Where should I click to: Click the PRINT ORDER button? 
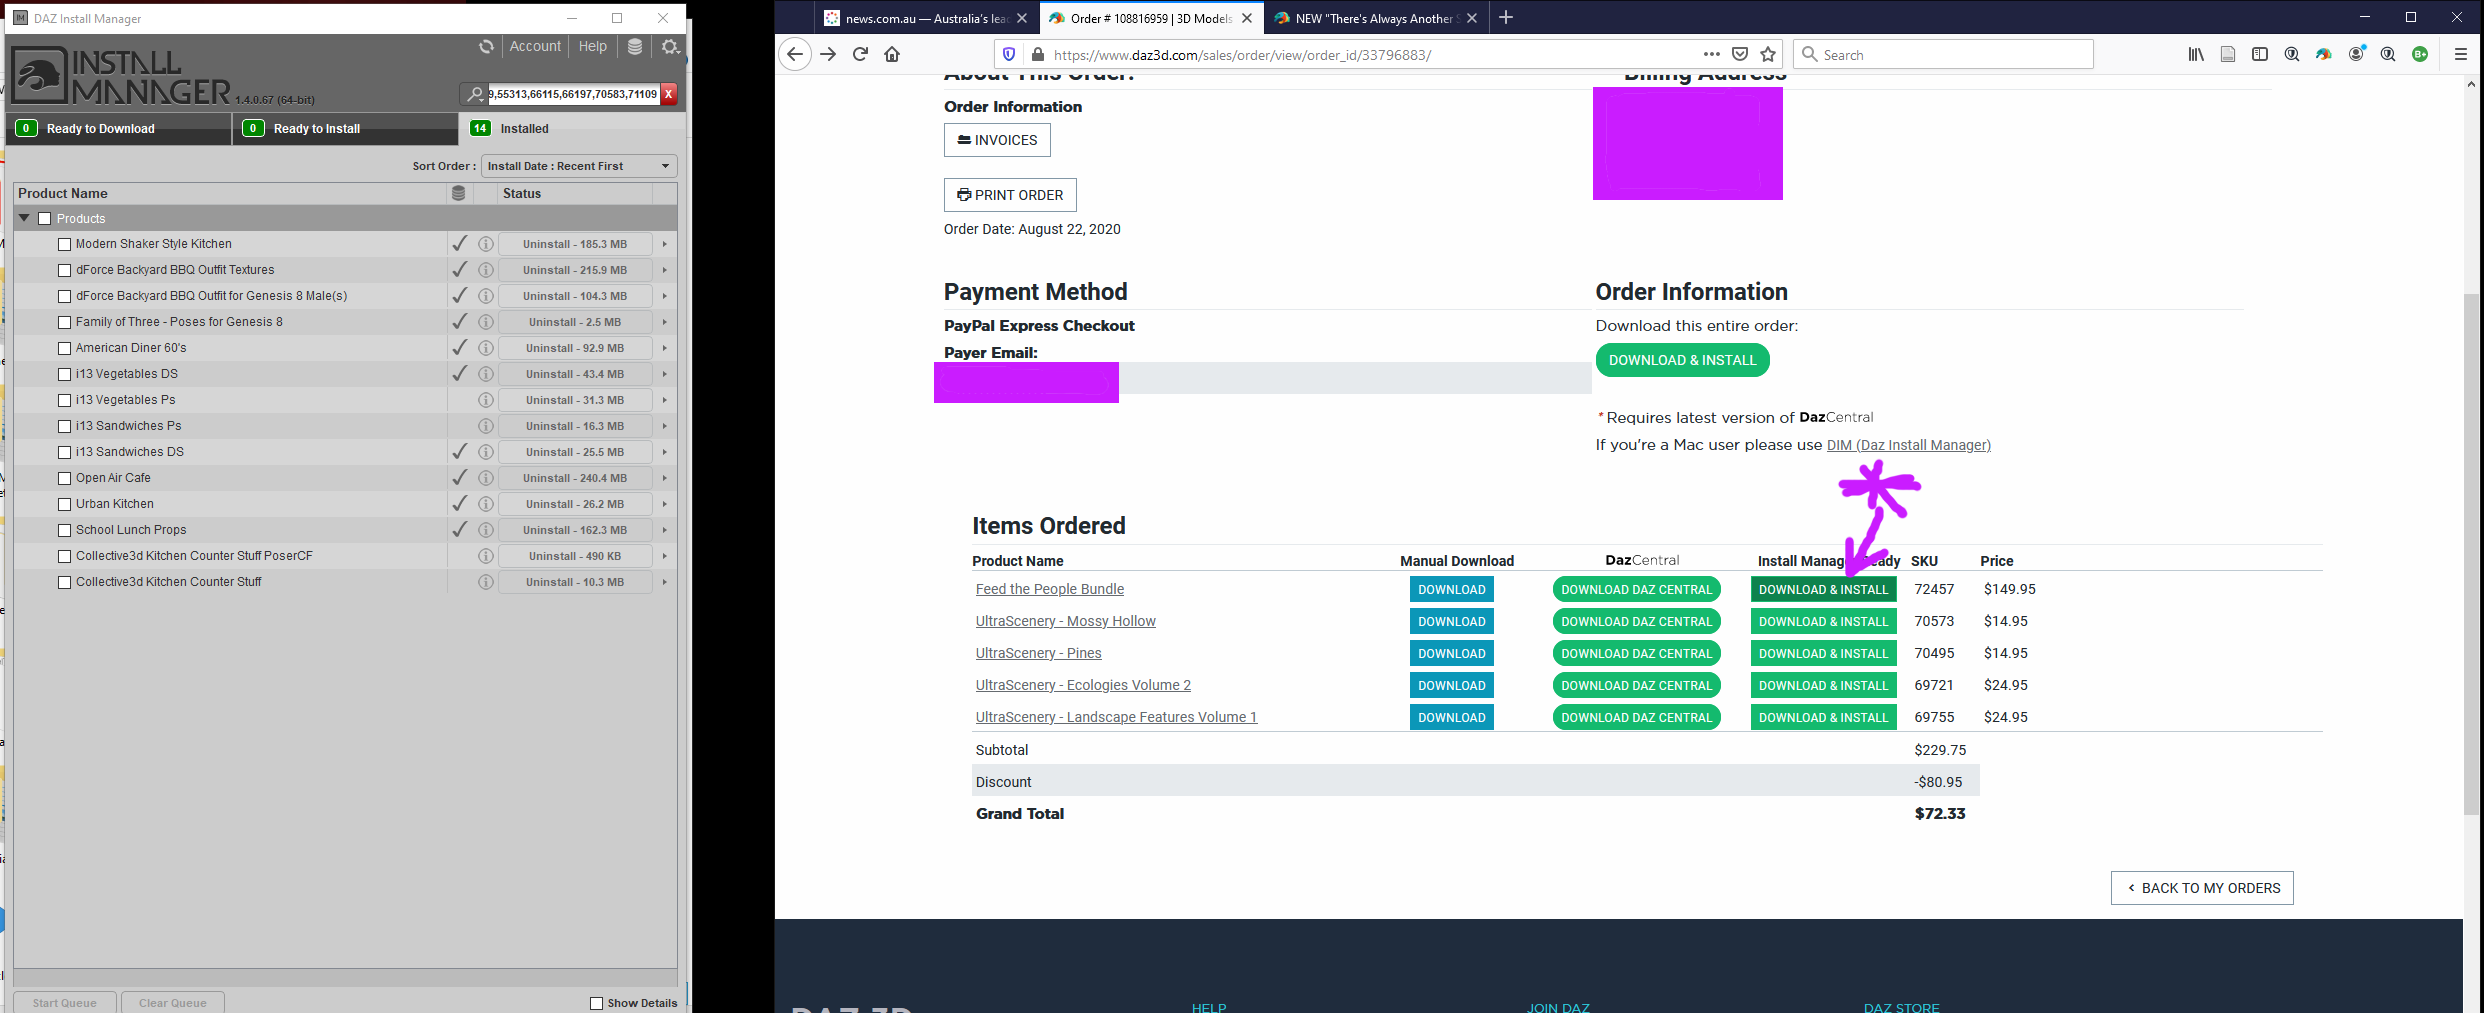point(1010,195)
